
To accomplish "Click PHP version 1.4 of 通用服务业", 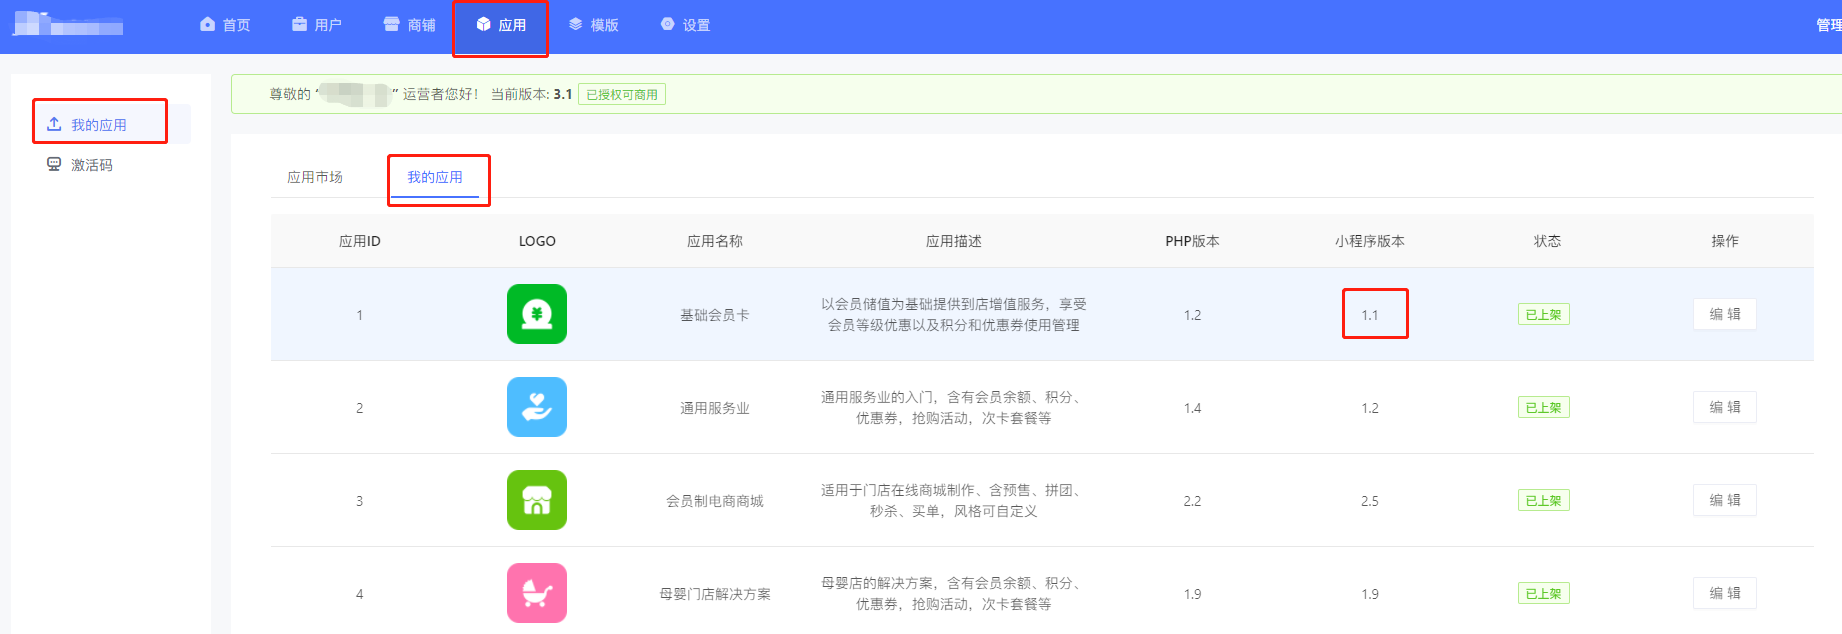I will pyautogui.click(x=1192, y=408).
